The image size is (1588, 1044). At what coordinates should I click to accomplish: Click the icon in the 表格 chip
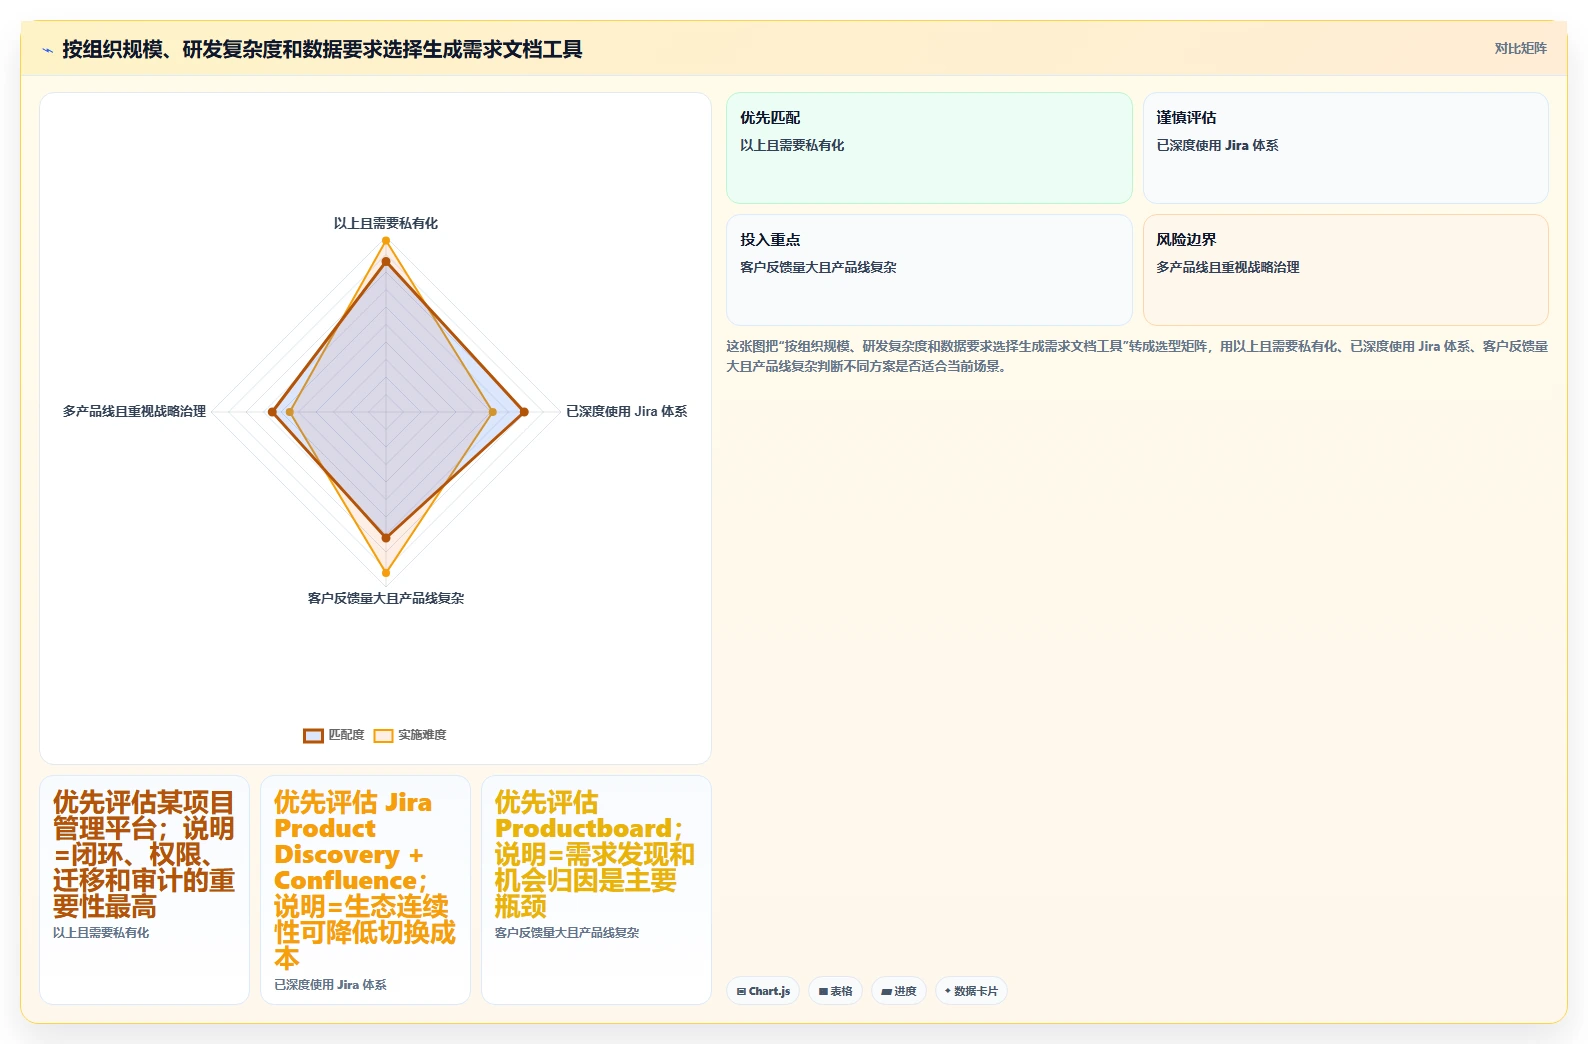click(823, 992)
